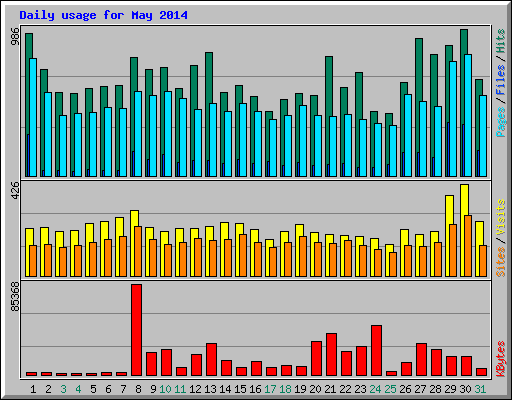Click day label 21 on the x-axis

point(330,389)
